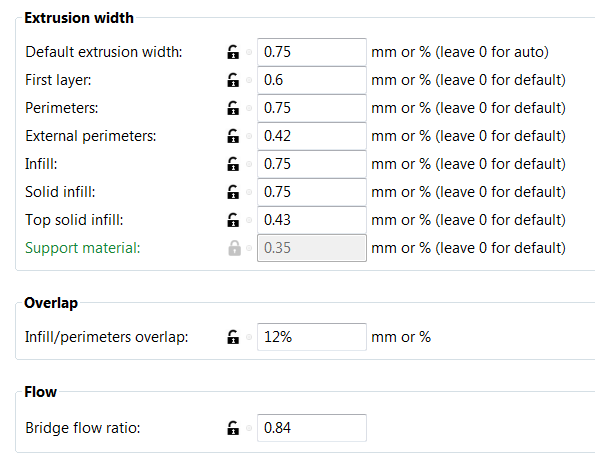Click the lock icon for Infill/perimeters overlap
The height and width of the screenshot is (462, 595).
coord(233,337)
